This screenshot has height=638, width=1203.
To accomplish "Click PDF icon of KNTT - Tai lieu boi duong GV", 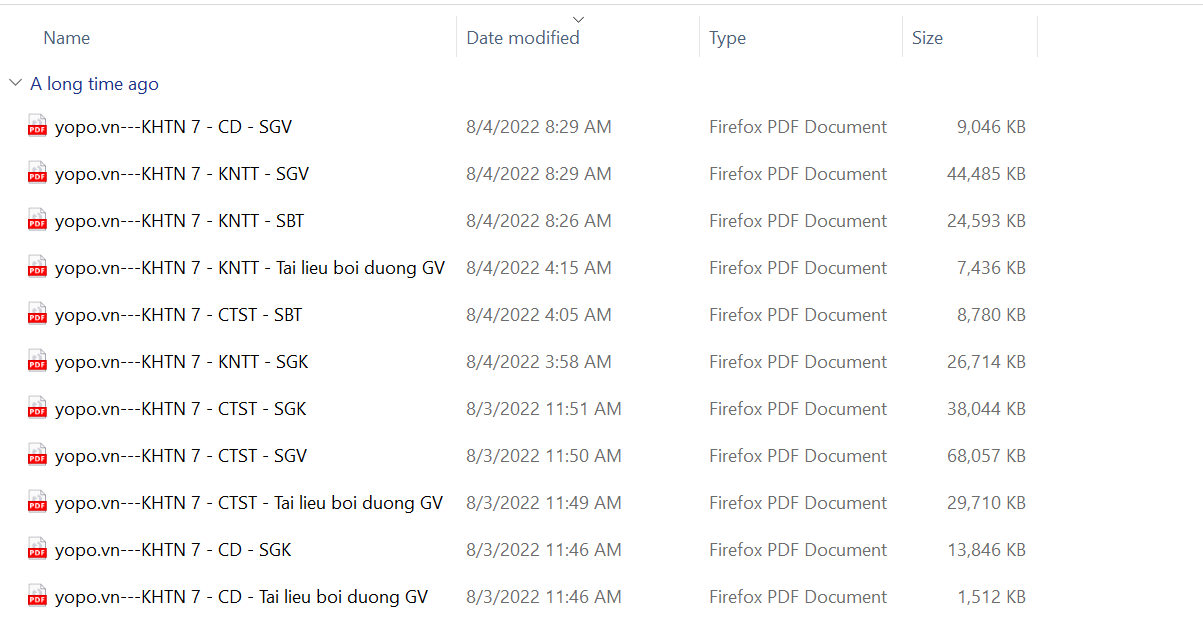I will [x=37, y=268].
